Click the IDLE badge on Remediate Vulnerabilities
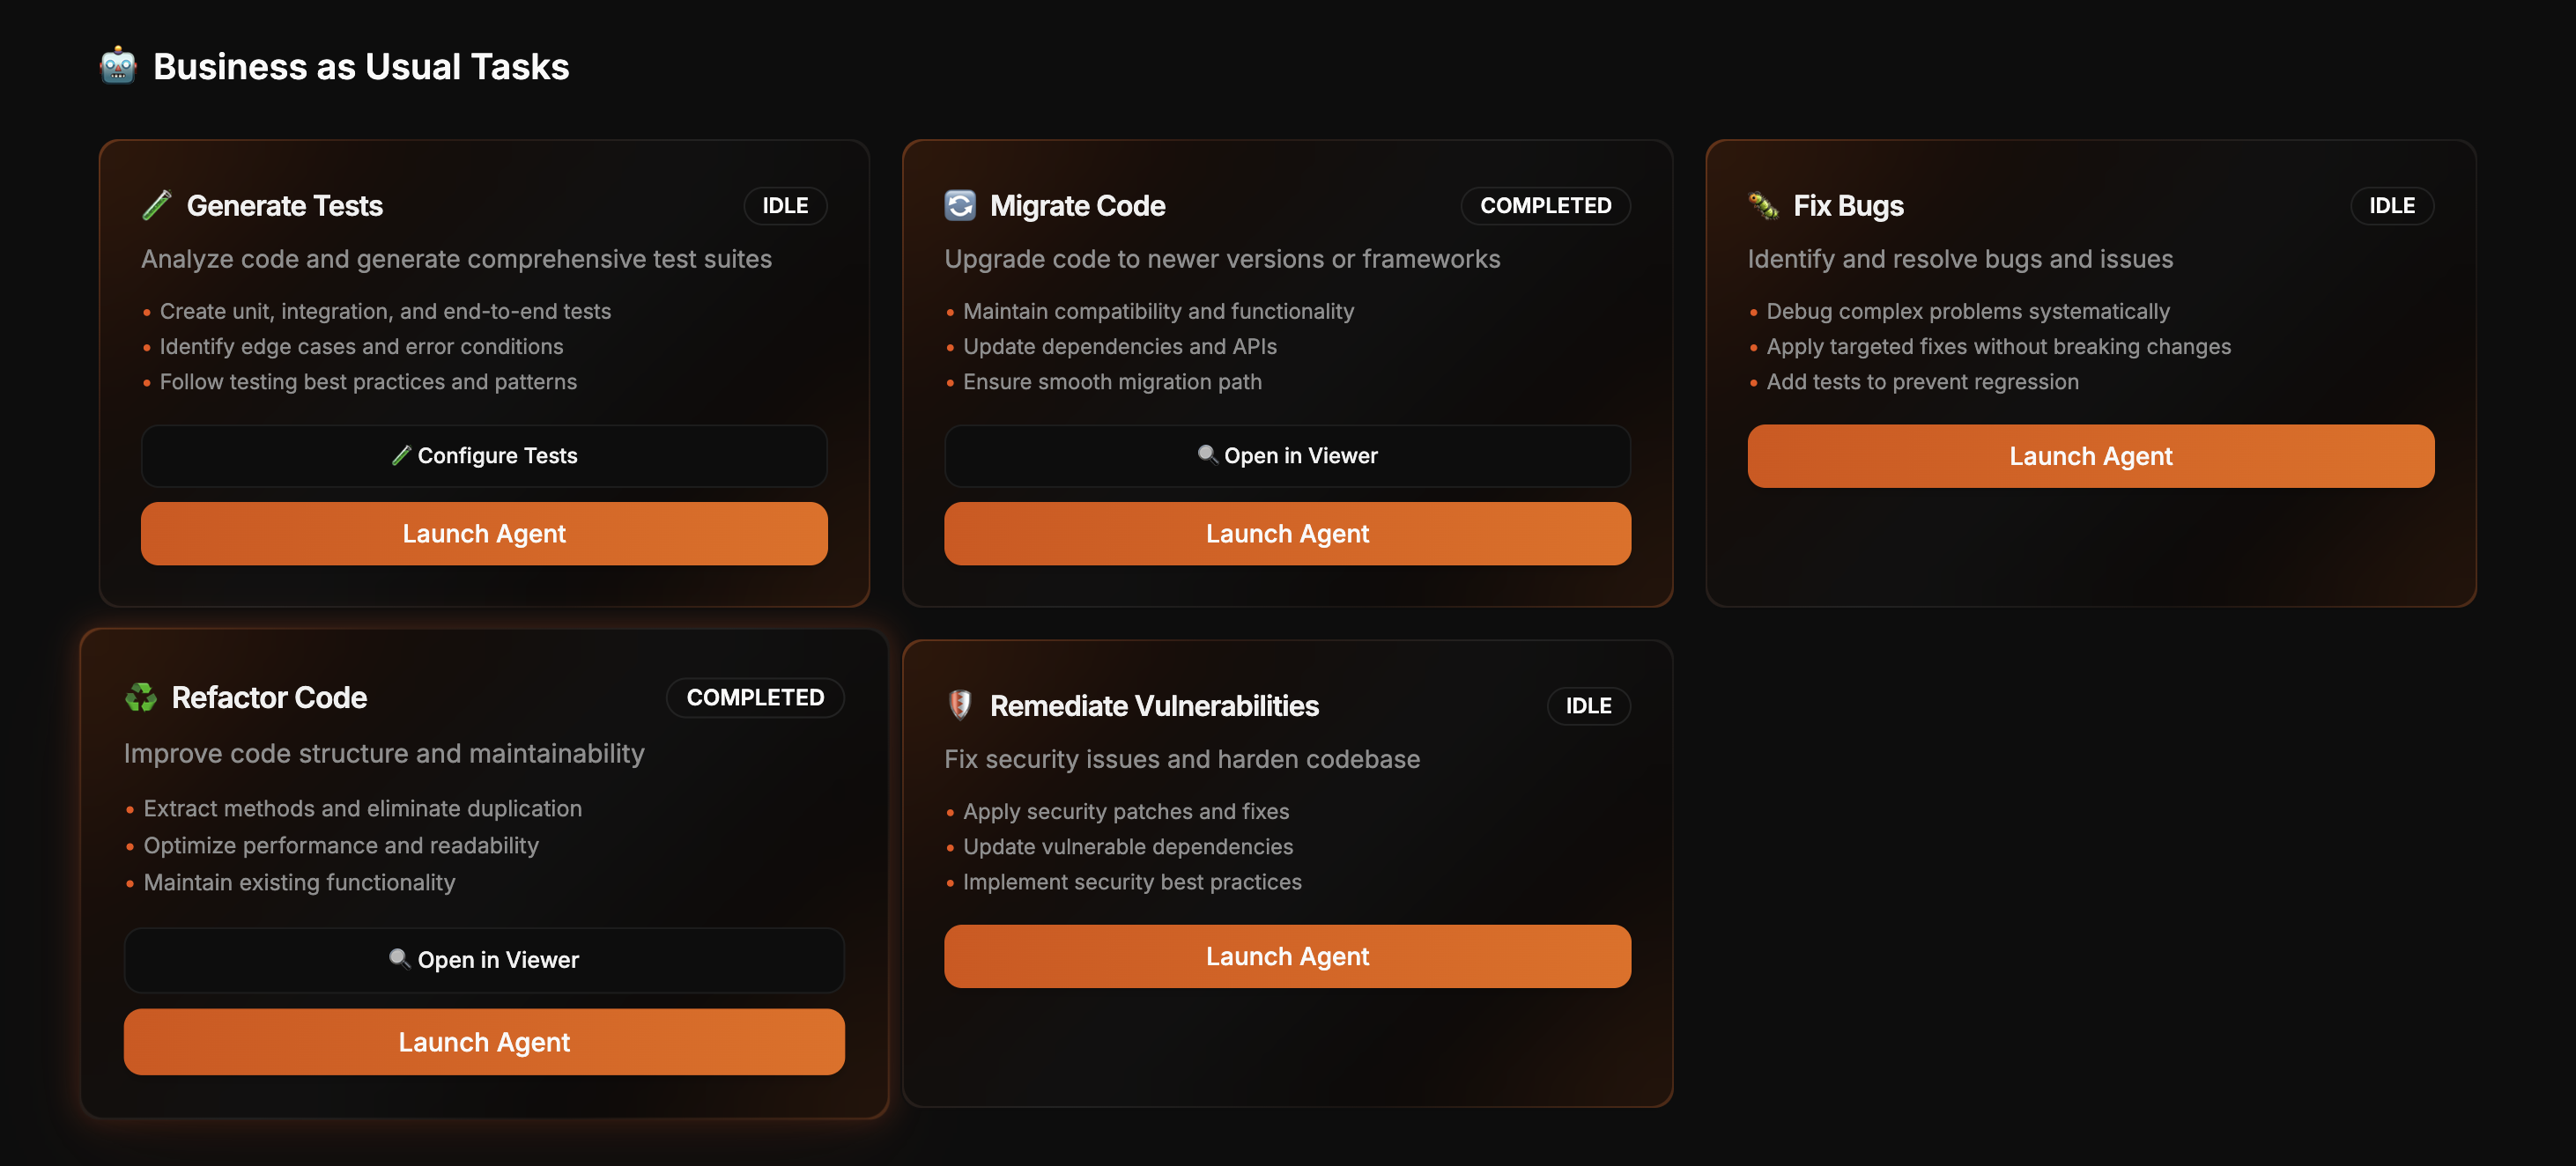The width and height of the screenshot is (2576, 1166). (x=1588, y=706)
